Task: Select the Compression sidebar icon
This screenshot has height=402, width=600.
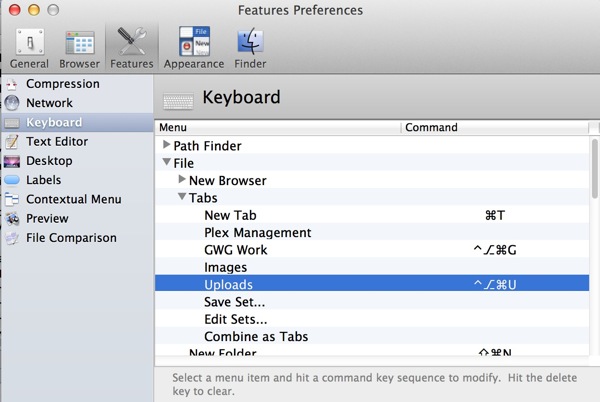Action: pyautogui.click(x=12, y=84)
